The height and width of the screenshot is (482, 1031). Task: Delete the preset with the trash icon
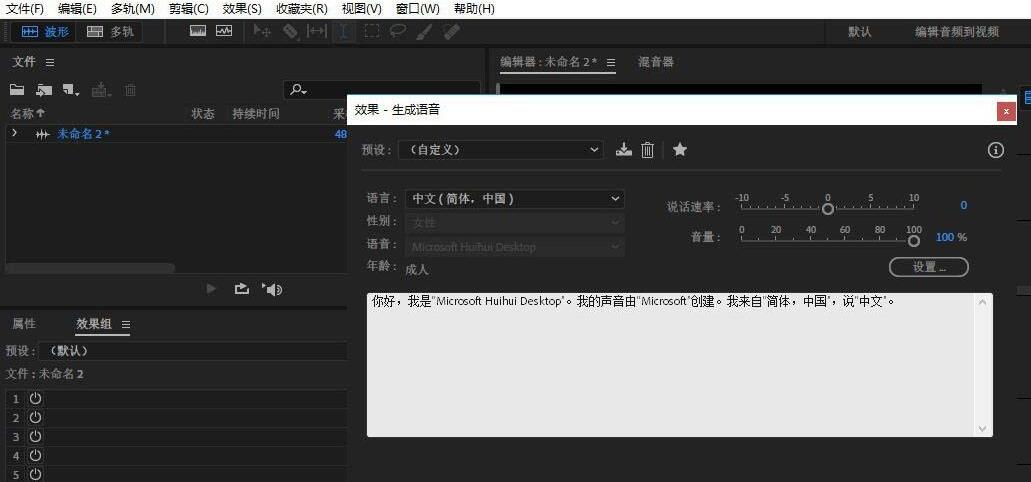click(648, 150)
